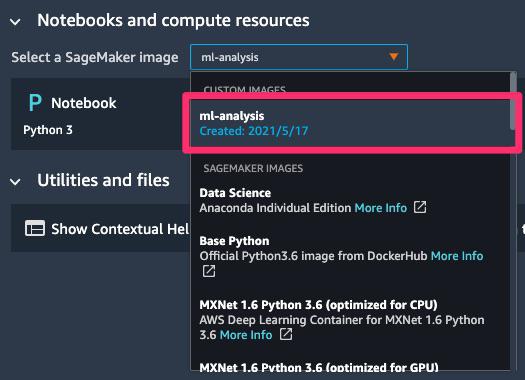This screenshot has height=380, width=525.
Task: Select MXNet 1.6 Python 3.6 optimized for CPU
Action: [x=350, y=320]
